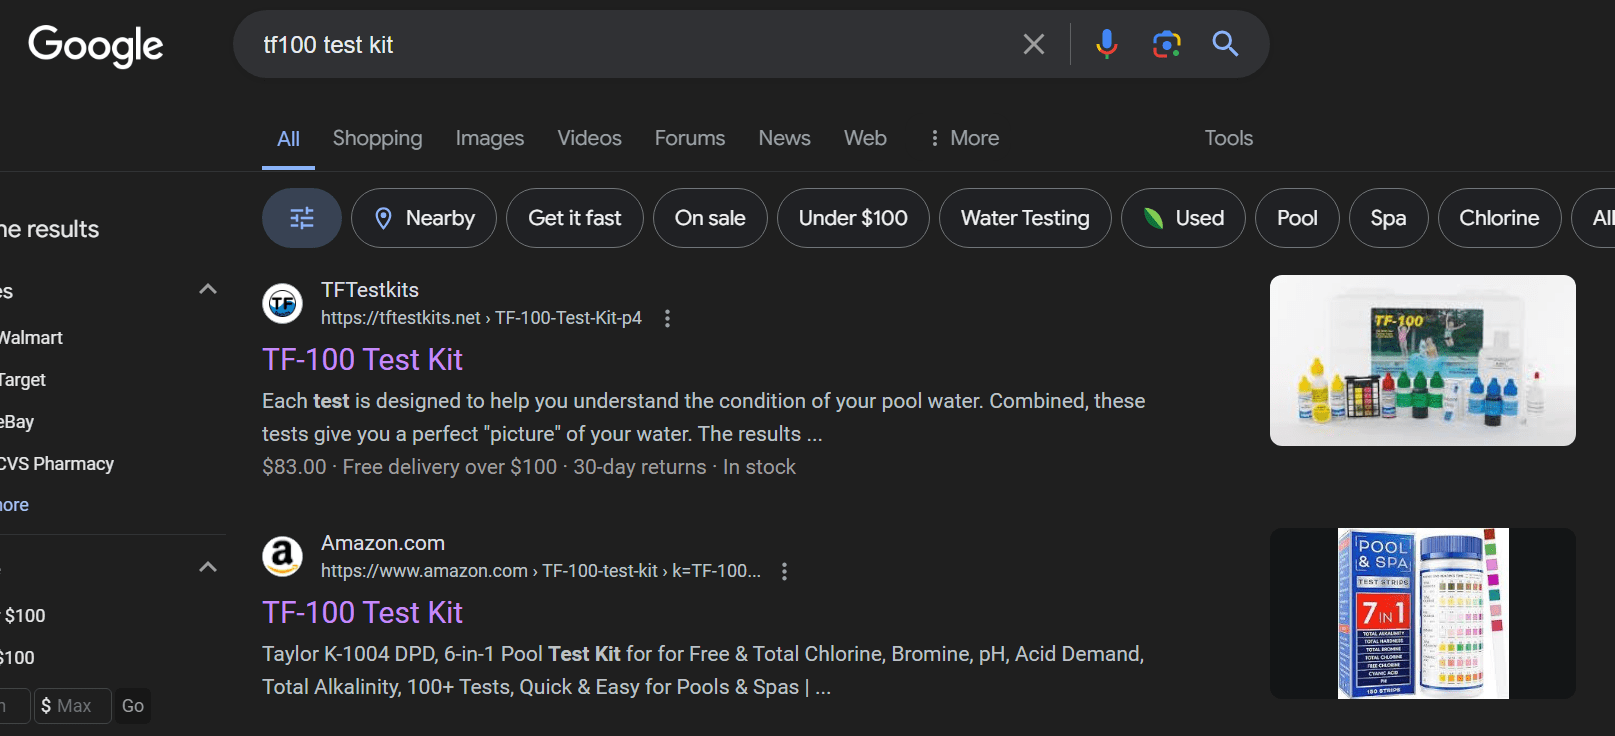Clear the search query with X
The height and width of the screenshot is (736, 1615).
1034,44
